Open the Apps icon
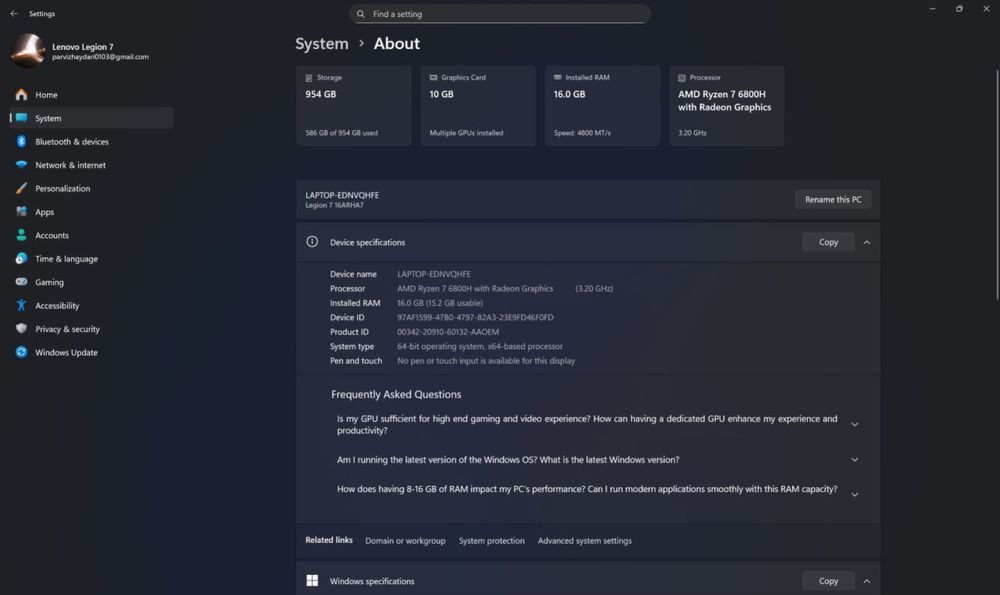 pos(21,212)
